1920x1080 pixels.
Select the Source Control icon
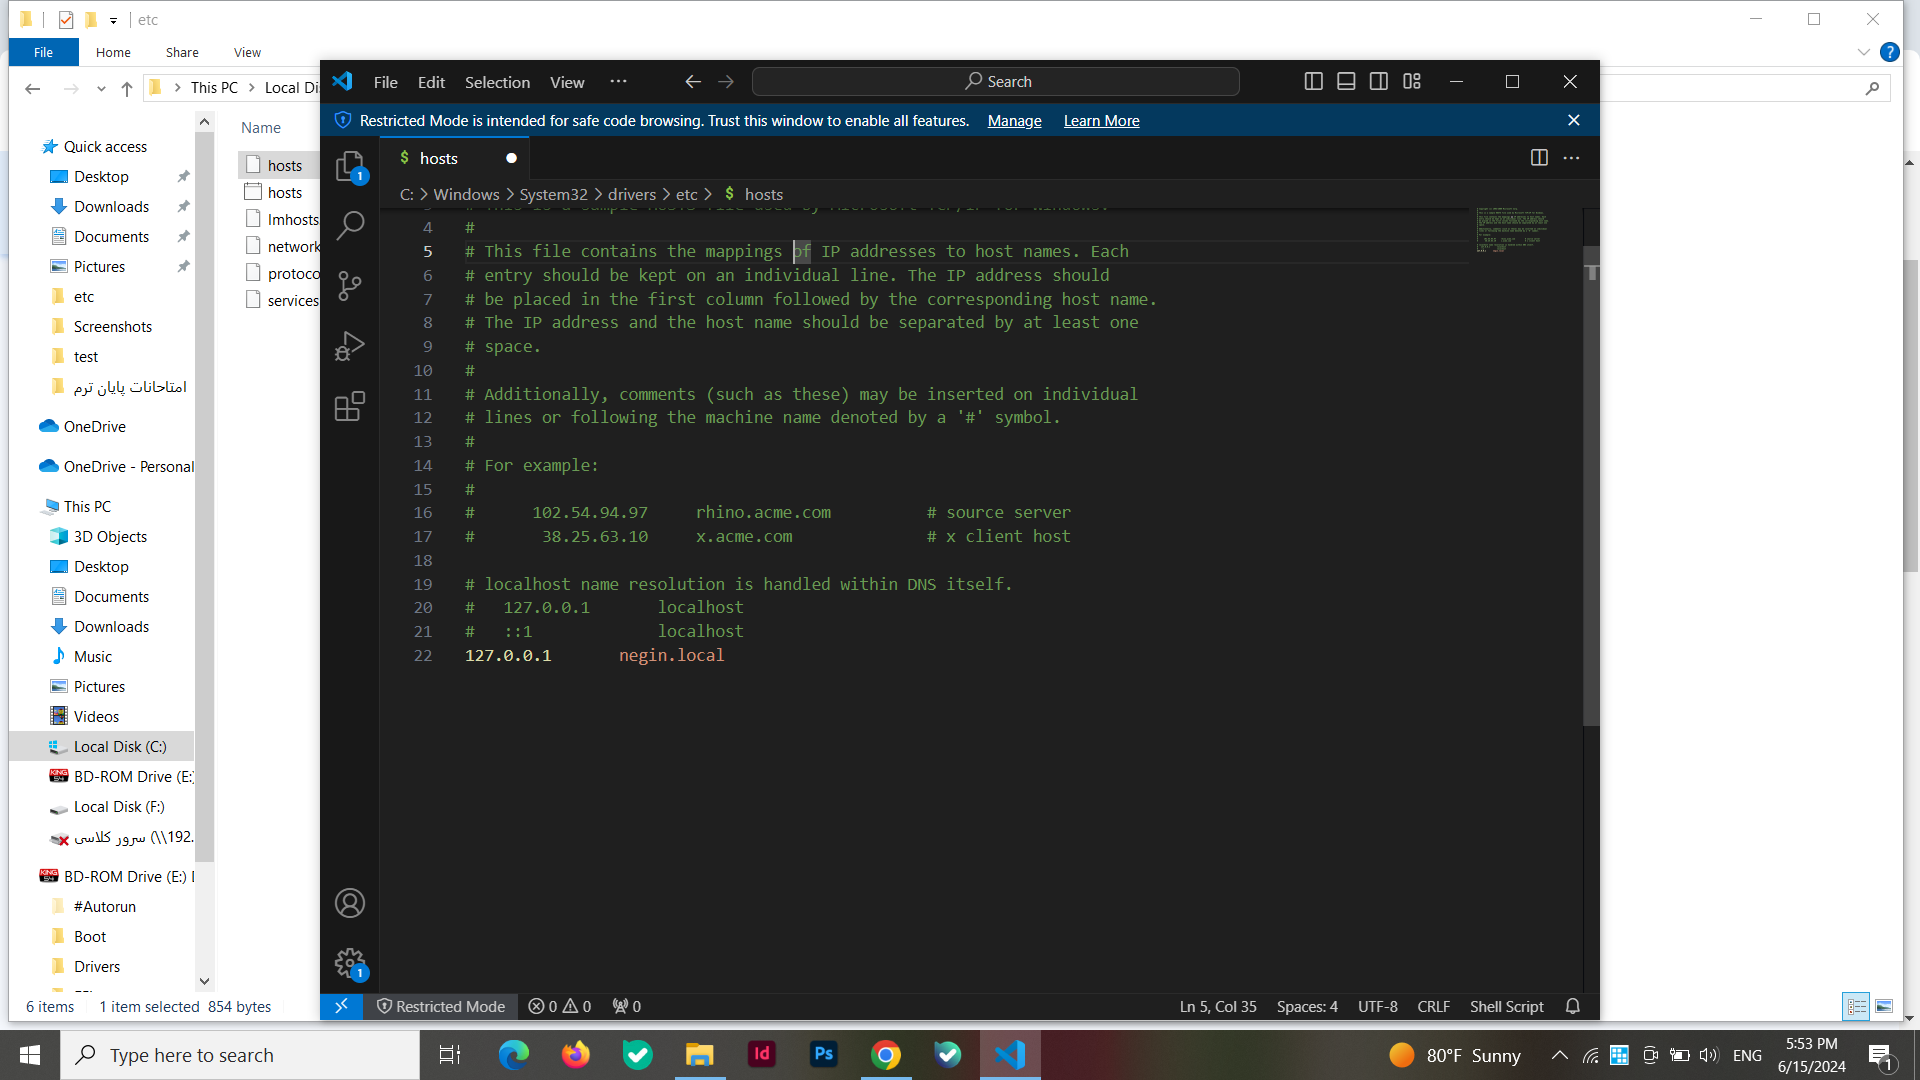pyautogui.click(x=348, y=285)
